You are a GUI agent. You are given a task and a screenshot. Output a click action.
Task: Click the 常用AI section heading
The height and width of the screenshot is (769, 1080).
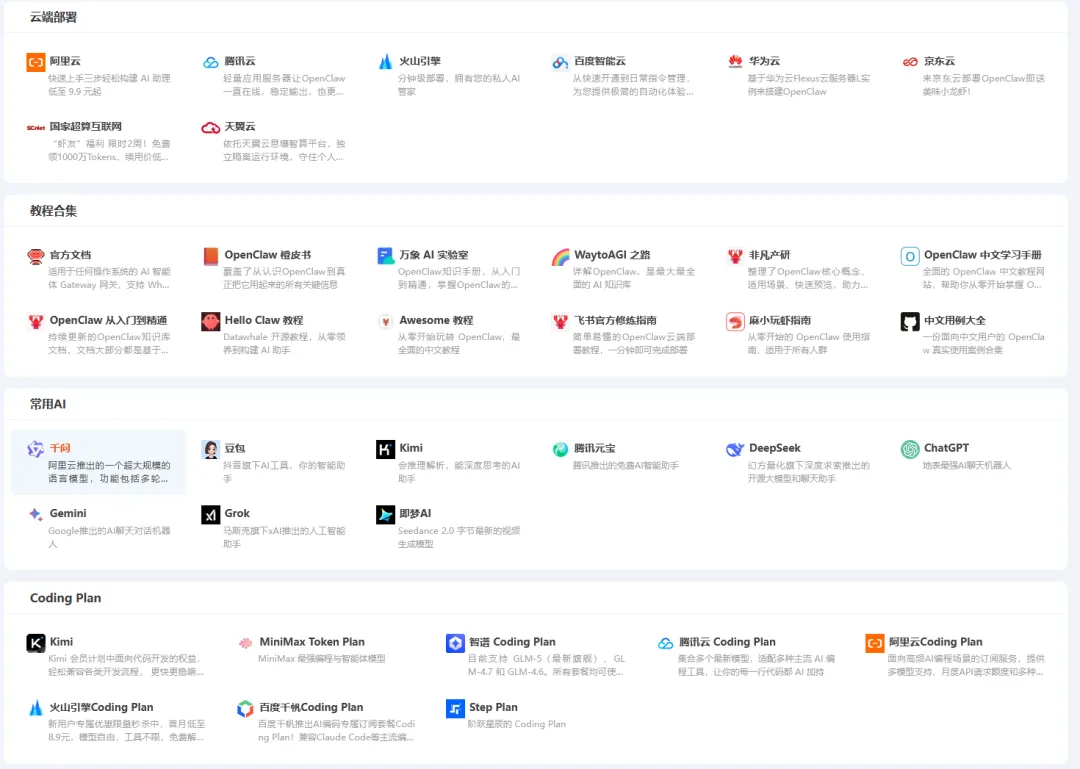point(48,404)
